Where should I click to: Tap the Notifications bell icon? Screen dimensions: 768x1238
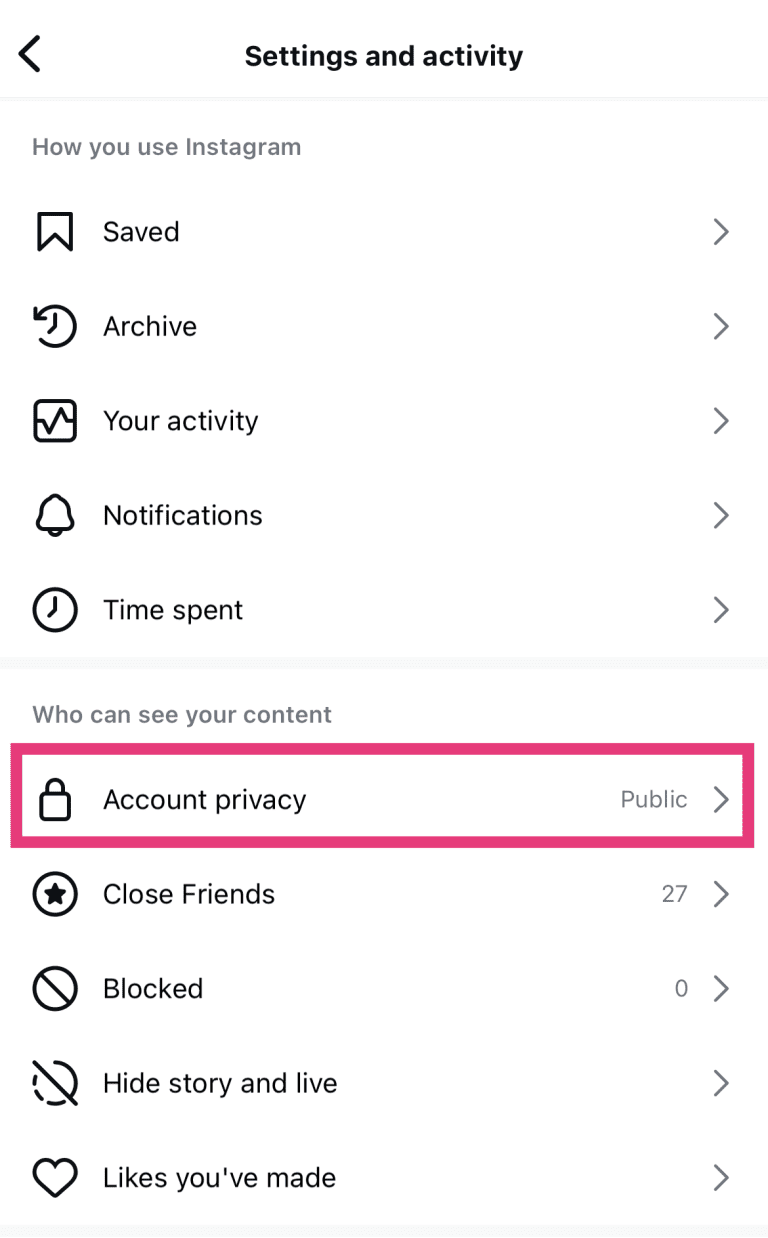coord(55,515)
